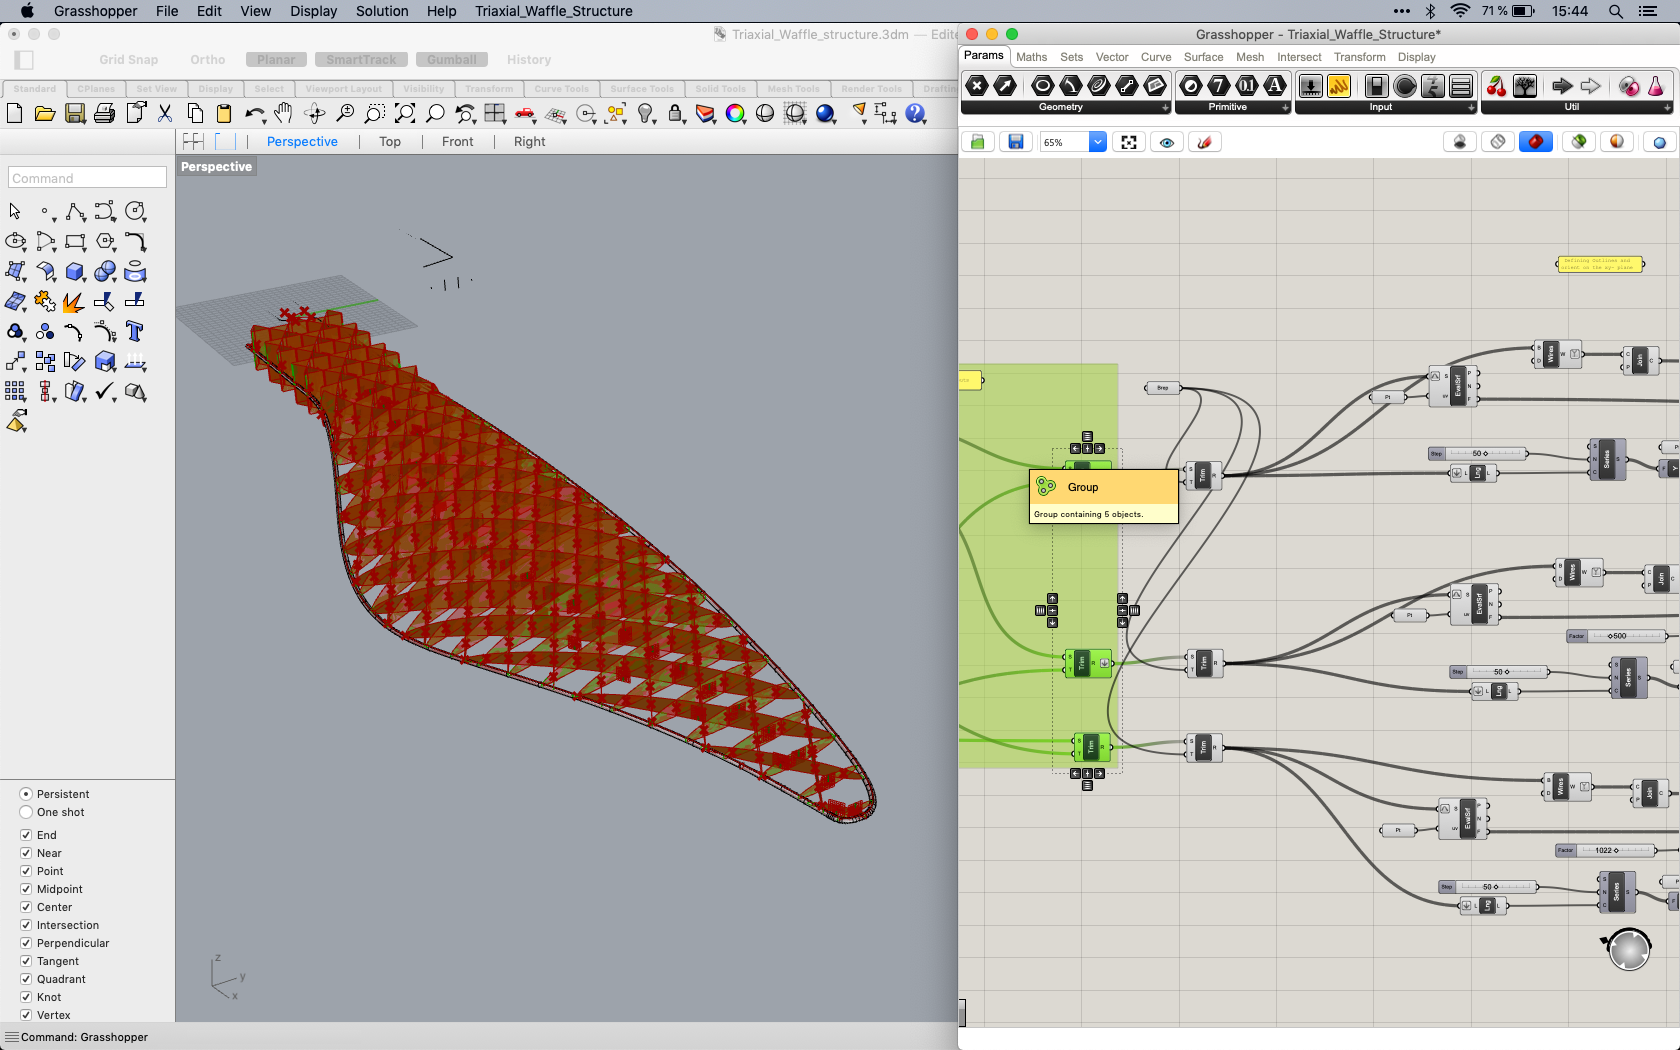Toggle the eye preview icon in Grasshopper

(1167, 142)
